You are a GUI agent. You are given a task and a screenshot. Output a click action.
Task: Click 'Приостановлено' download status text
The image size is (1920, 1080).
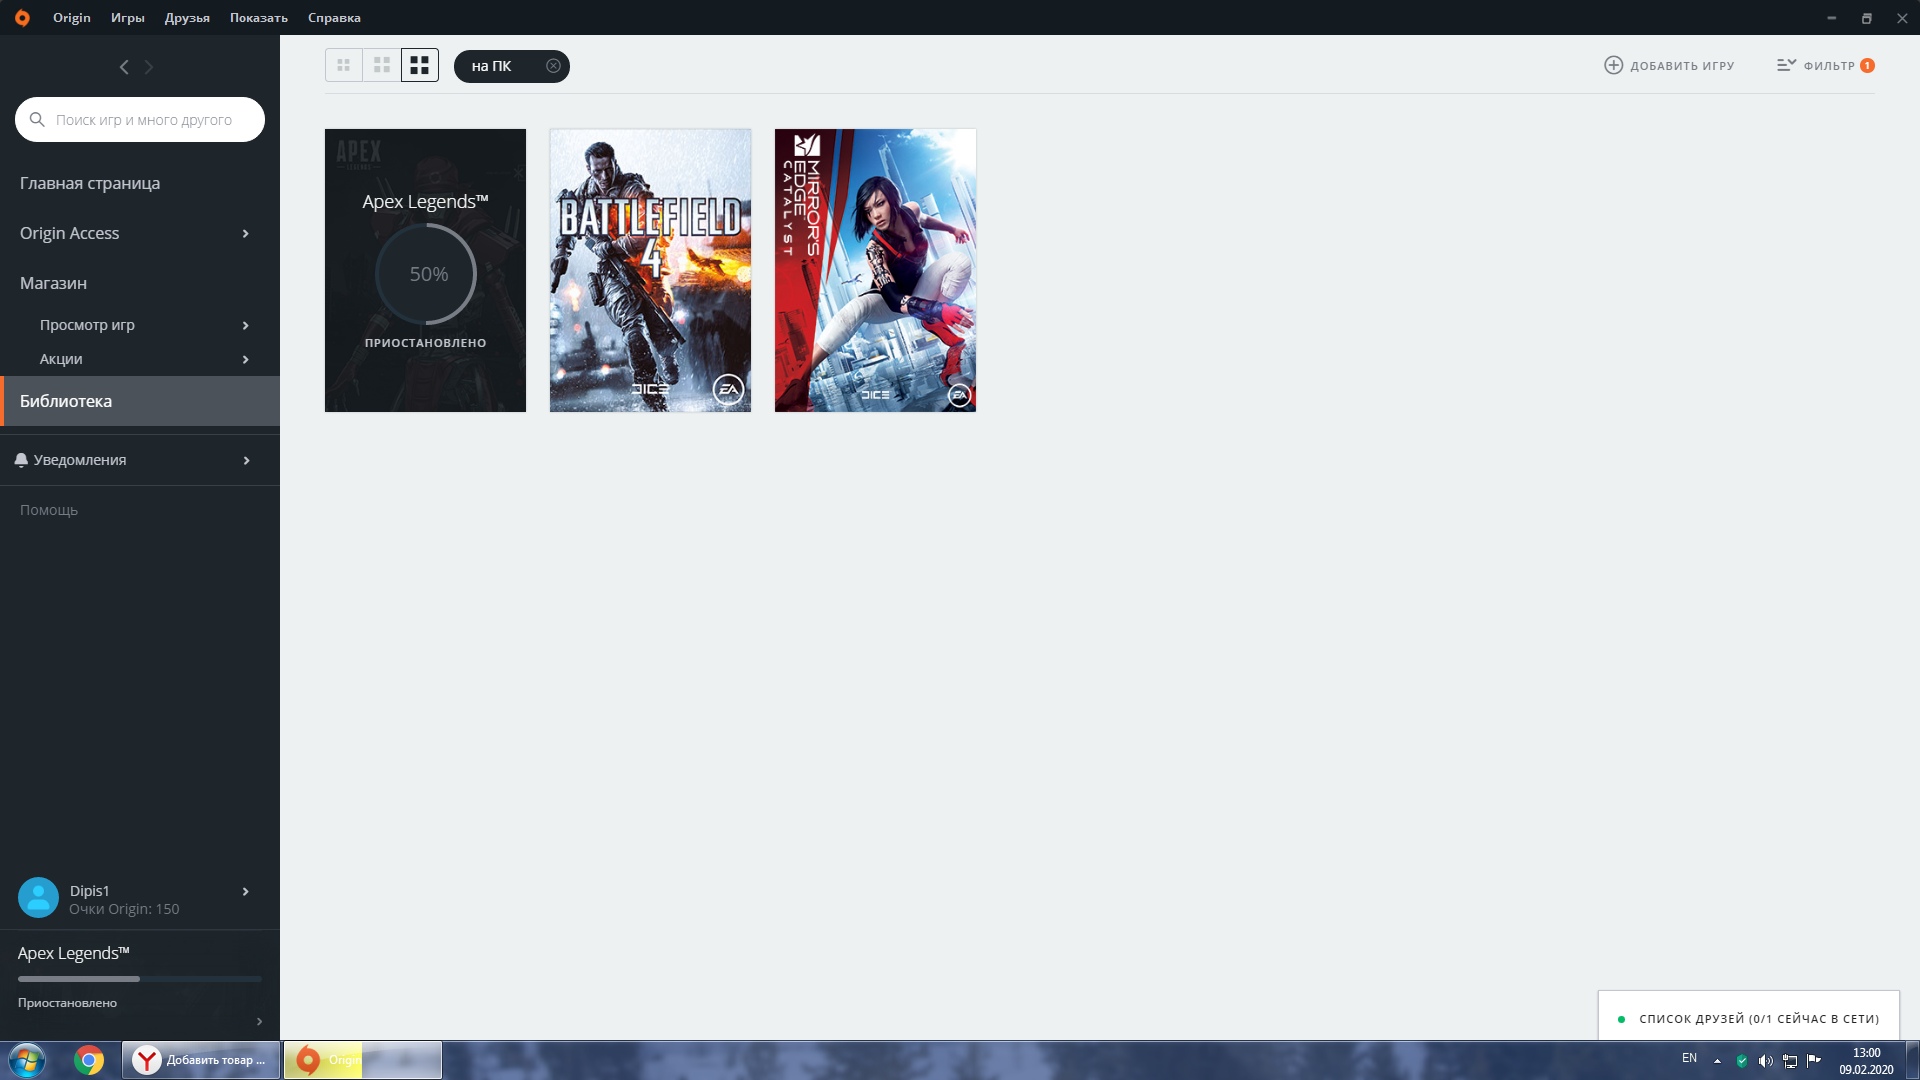(x=67, y=1003)
